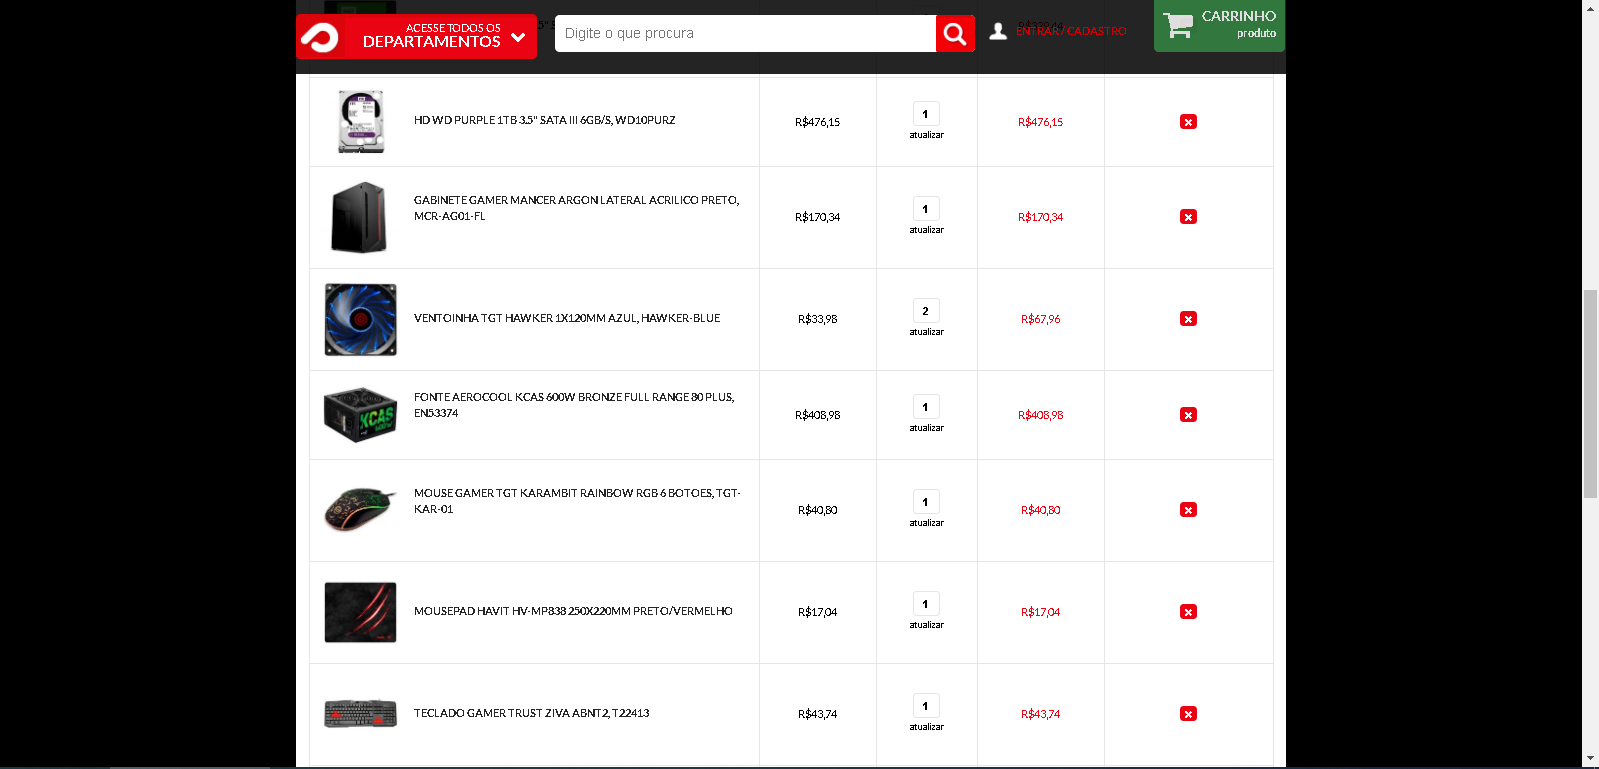Click quantity field for Fonte Aerocool KCAS
The height and width of the screenshot is (769, 1599).
[926, 407]
